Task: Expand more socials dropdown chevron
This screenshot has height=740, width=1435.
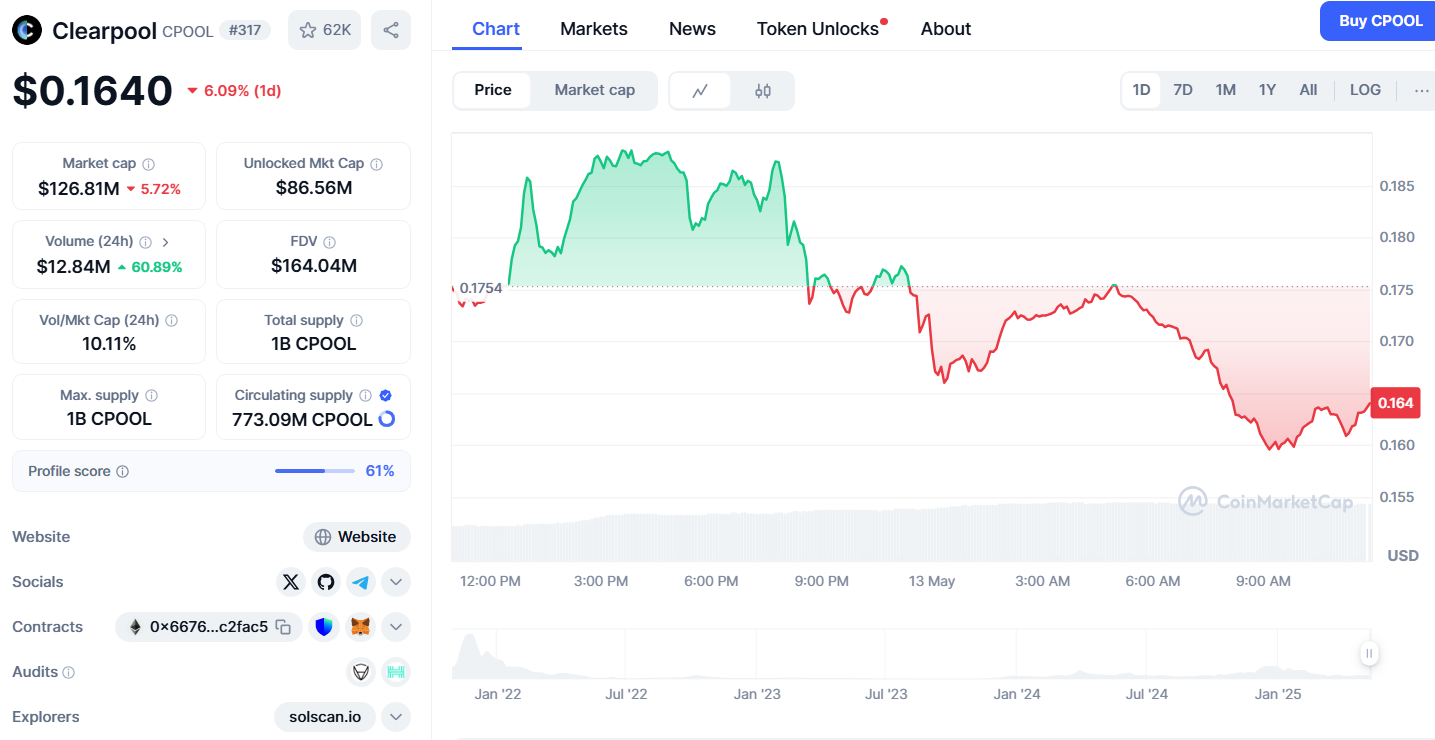Action: pyautogui.click(x=396, y=582)
